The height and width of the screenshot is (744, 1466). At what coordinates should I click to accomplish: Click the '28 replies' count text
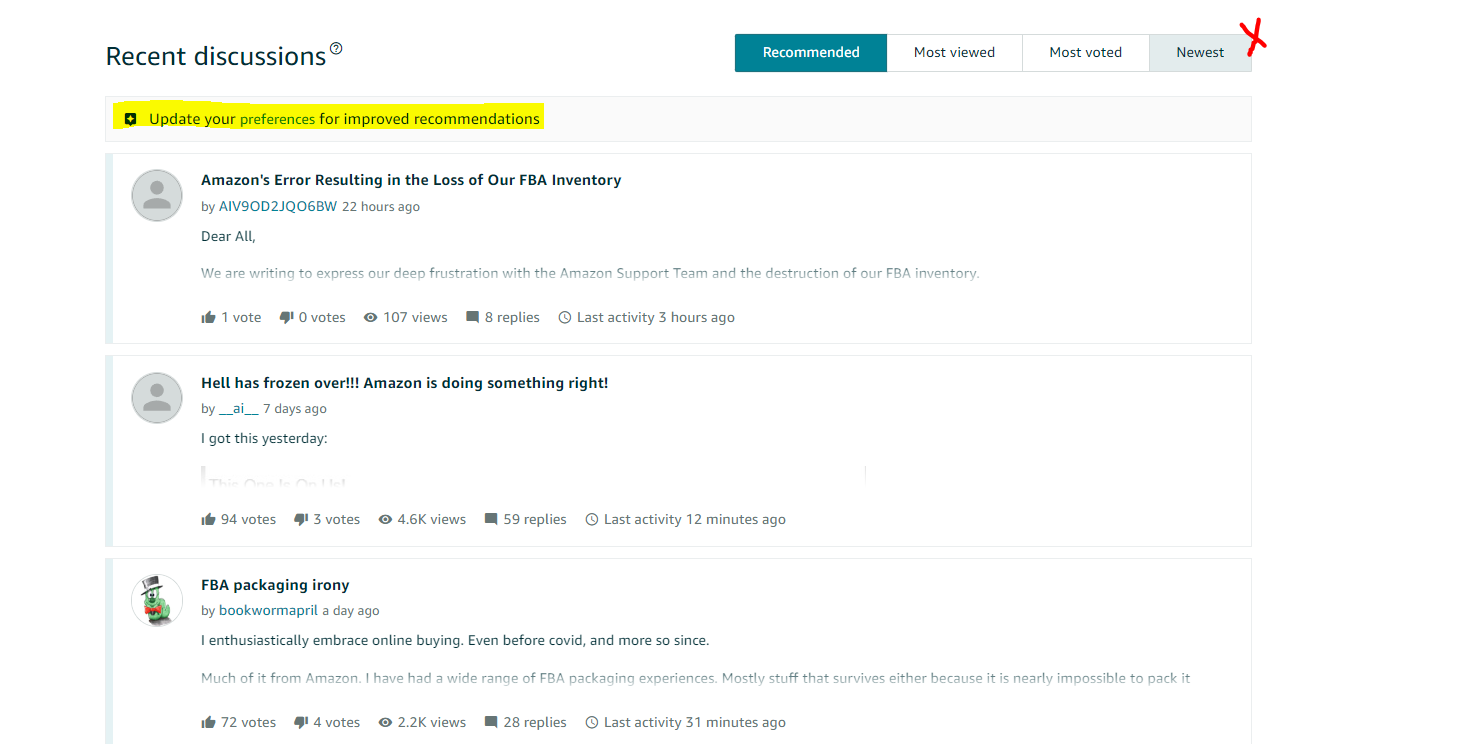(x=535, y=723)
